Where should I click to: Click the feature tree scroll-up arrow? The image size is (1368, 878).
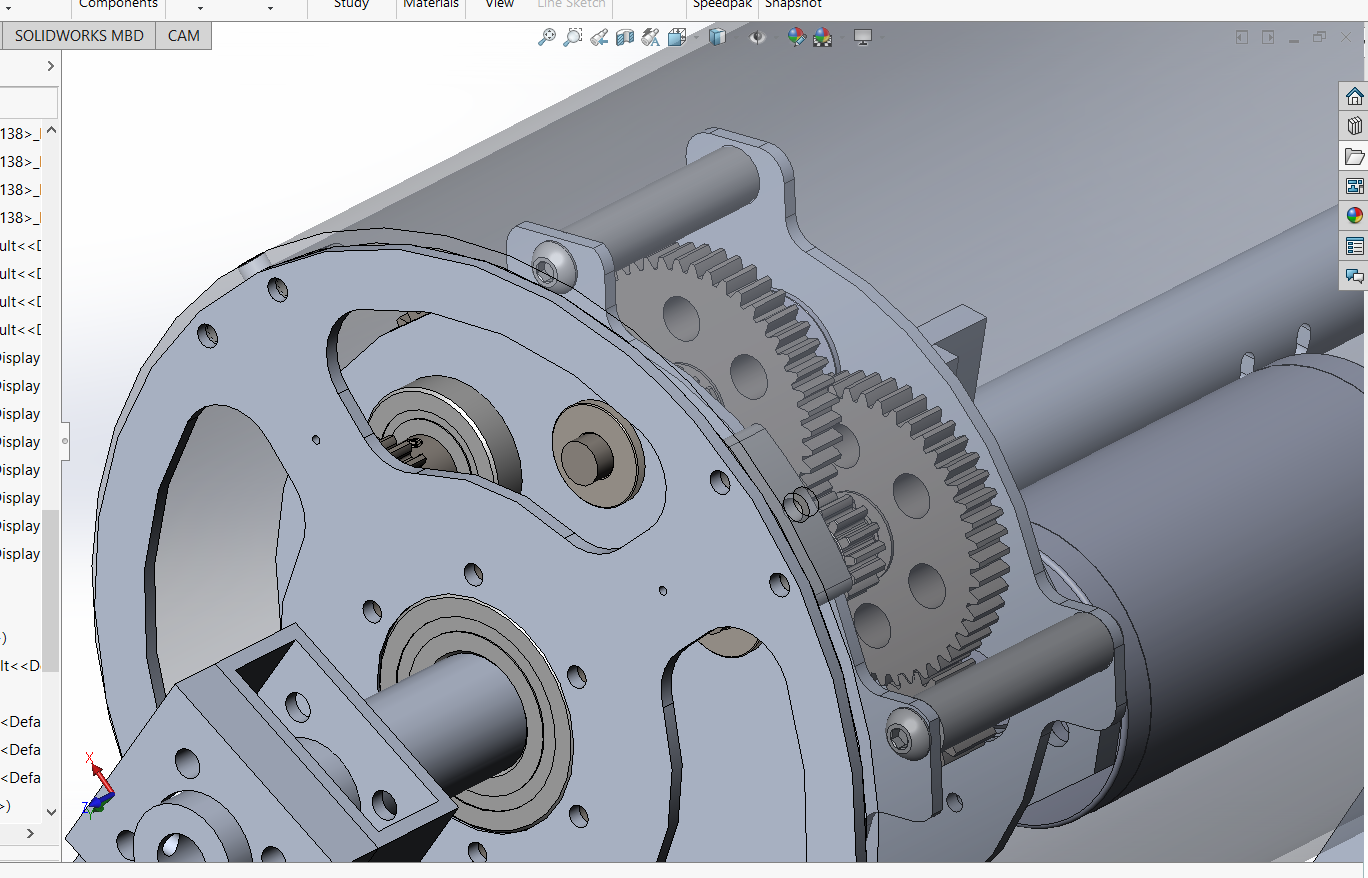52,131
